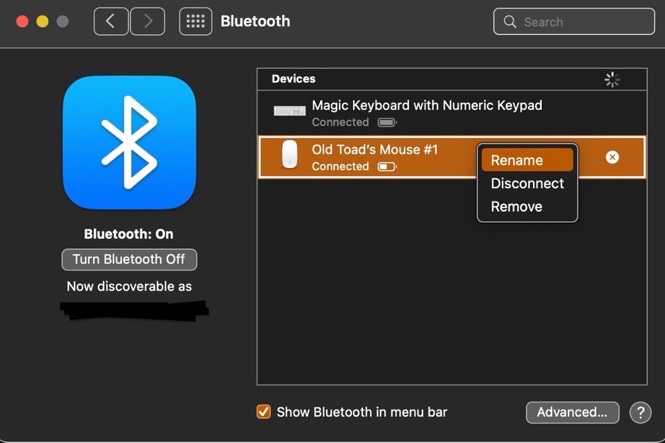This screenshot has height=443, width=665.
Task: Select Magic Keyboard with Numeric Keypad row
Action: click(x=452, y=113)
